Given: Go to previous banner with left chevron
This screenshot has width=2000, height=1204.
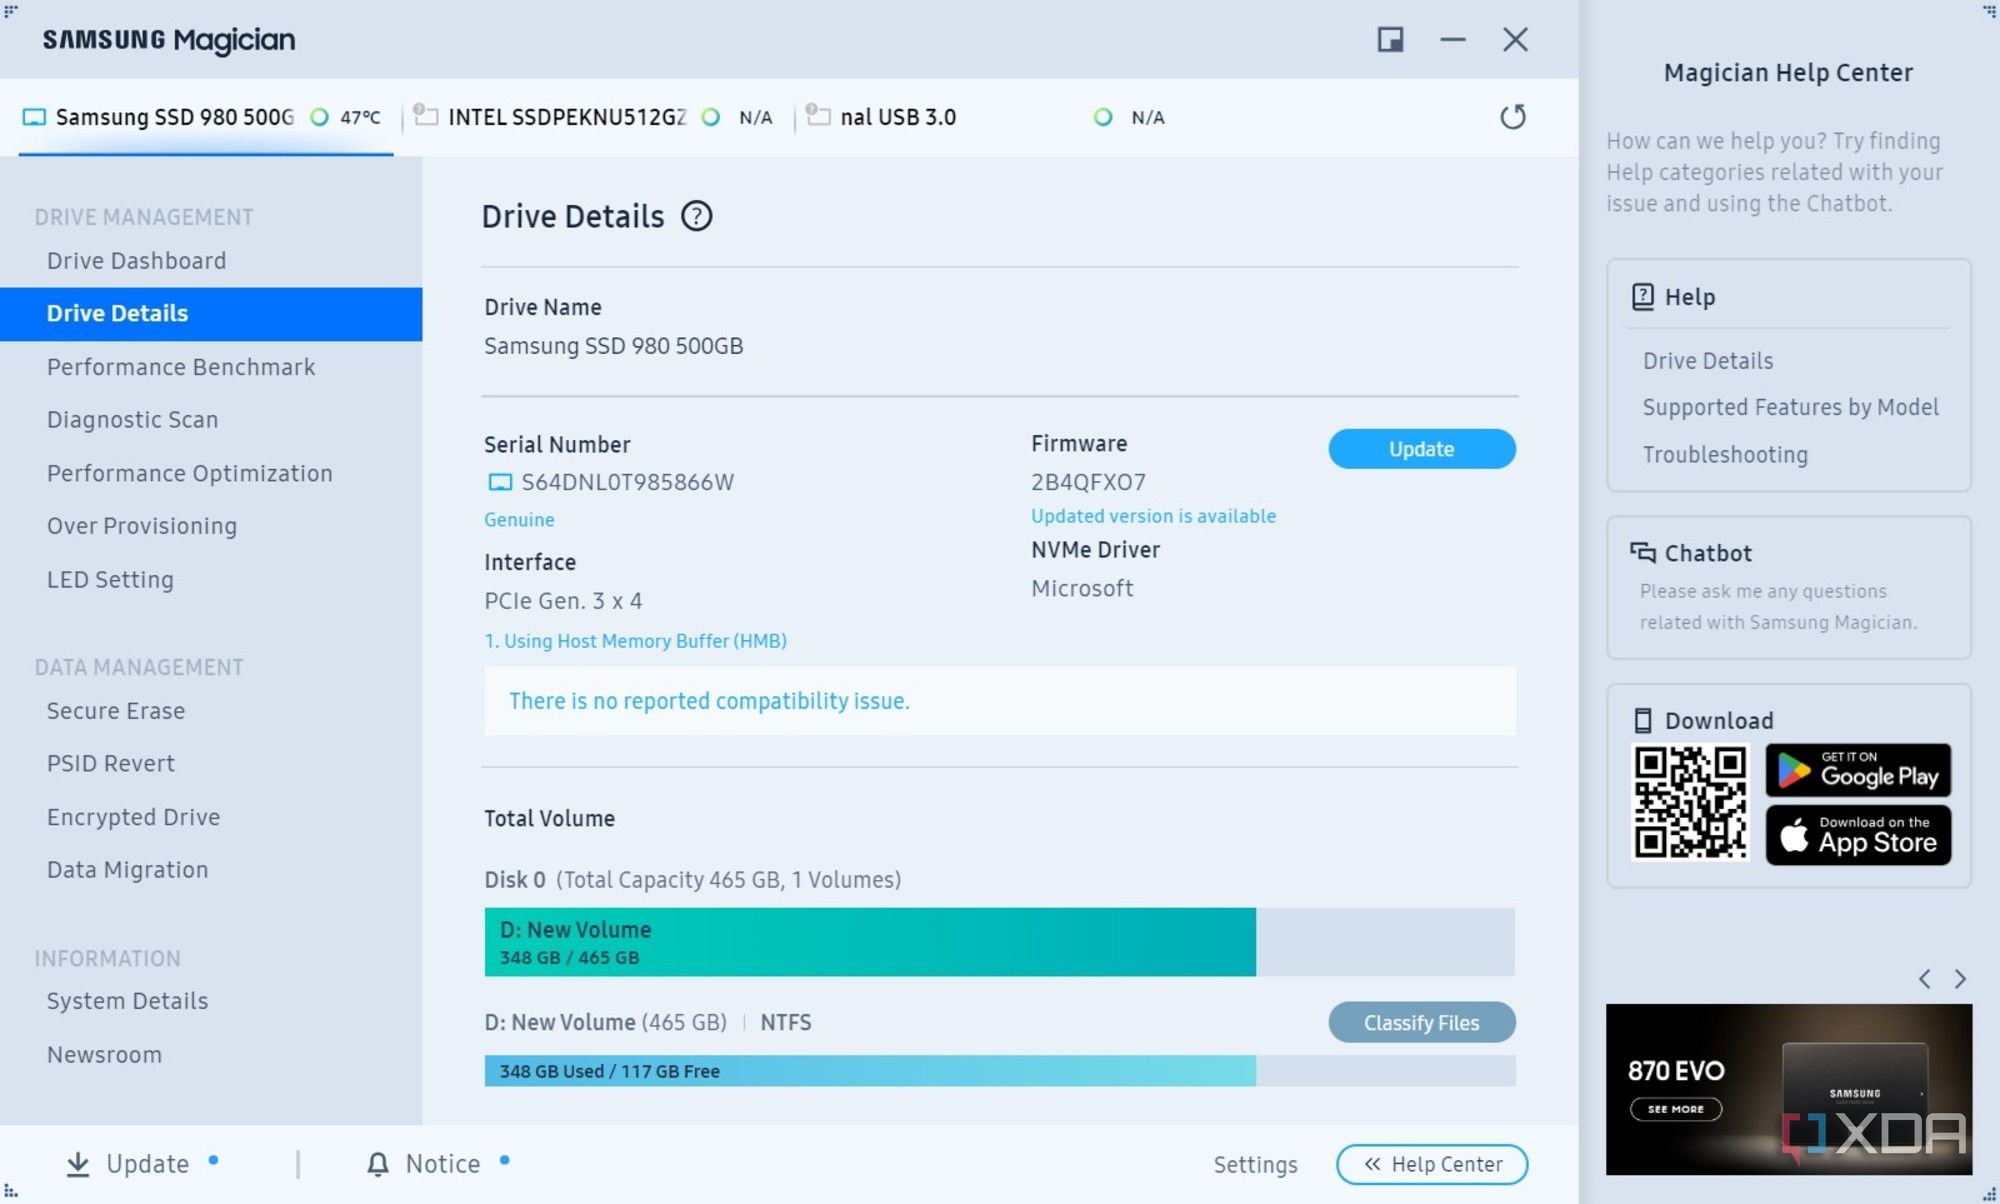Looking at the screenshot, I should pos(1925,979).
